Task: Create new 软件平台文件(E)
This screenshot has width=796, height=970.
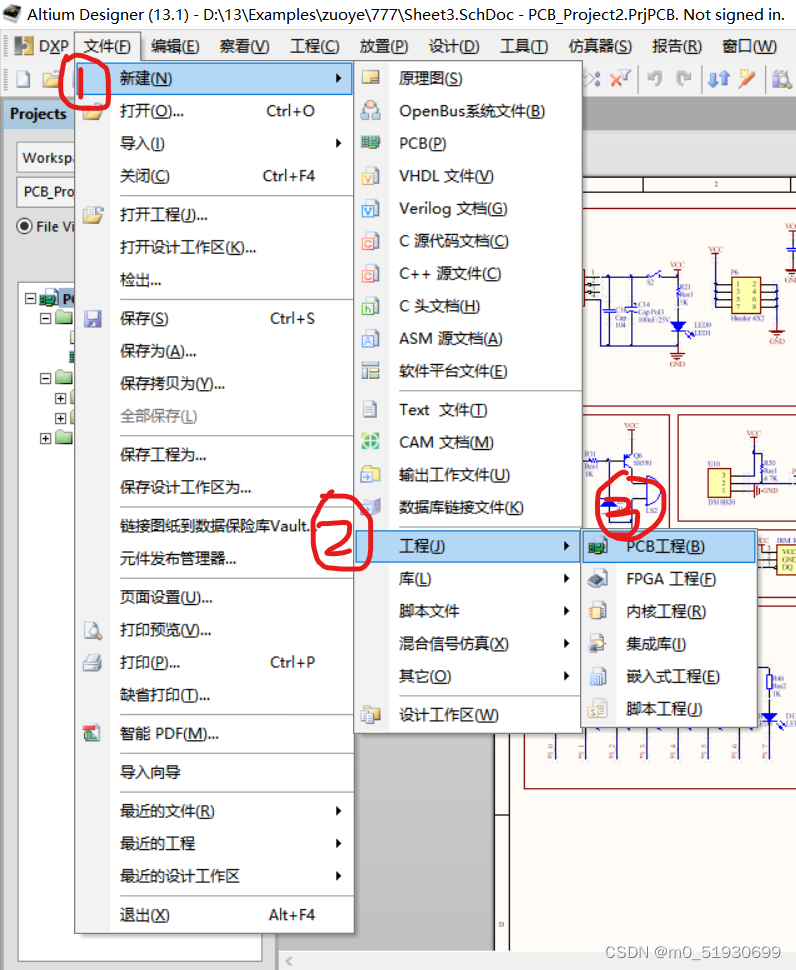Action: pos(469,371)
